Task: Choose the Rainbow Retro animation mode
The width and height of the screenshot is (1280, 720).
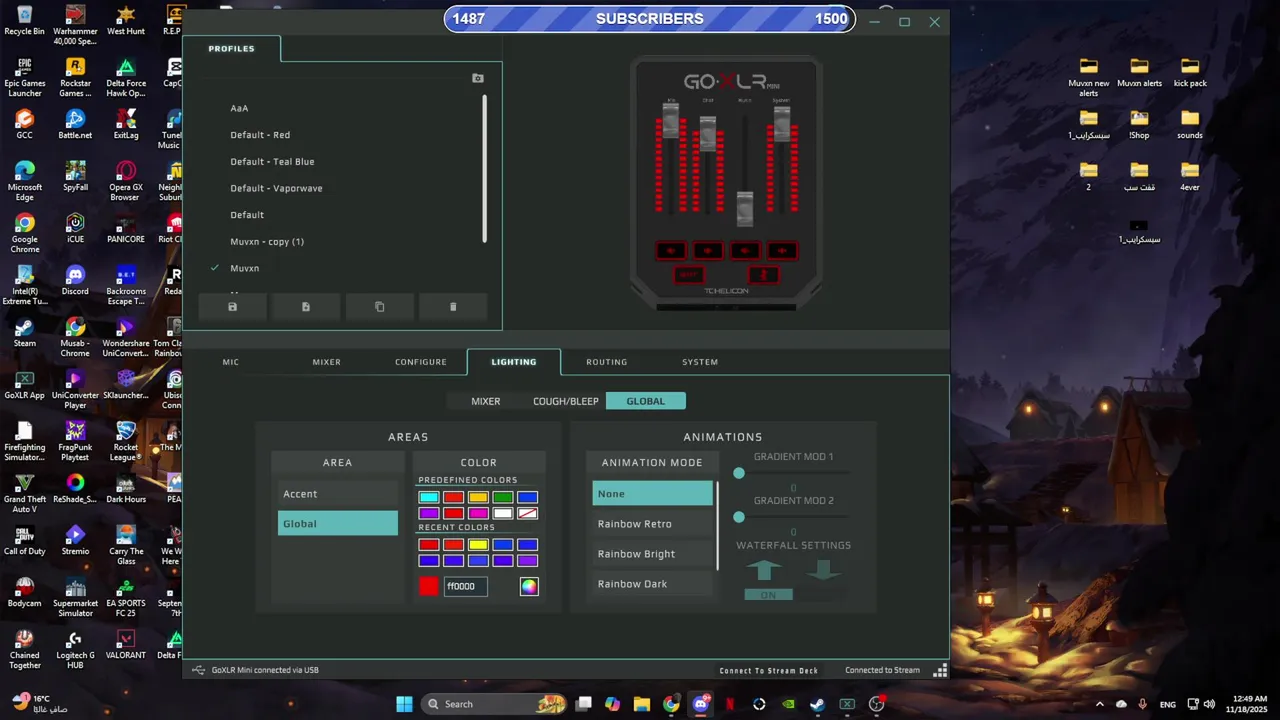Action: pos(653,524)
